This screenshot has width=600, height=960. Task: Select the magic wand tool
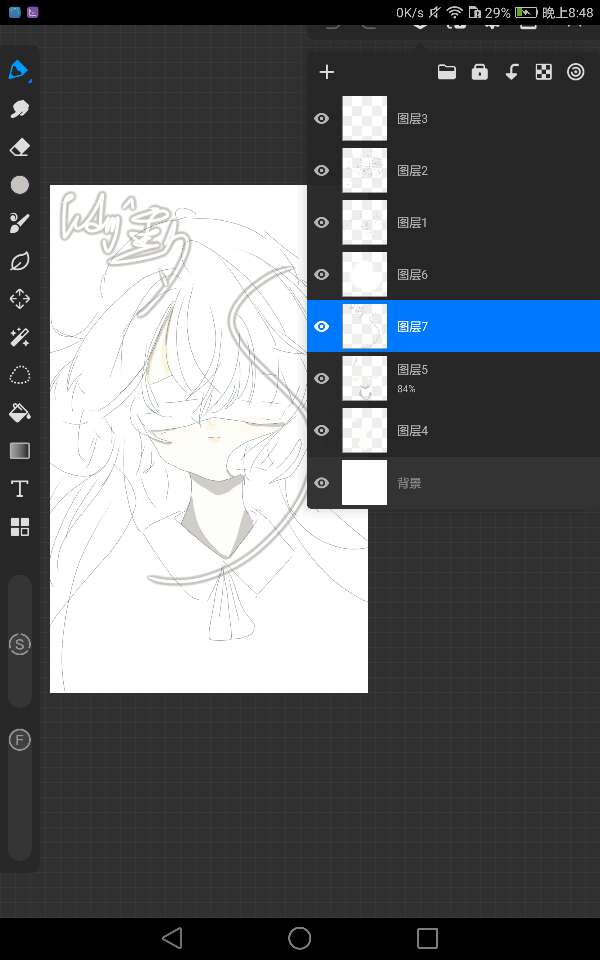[19, 337]
